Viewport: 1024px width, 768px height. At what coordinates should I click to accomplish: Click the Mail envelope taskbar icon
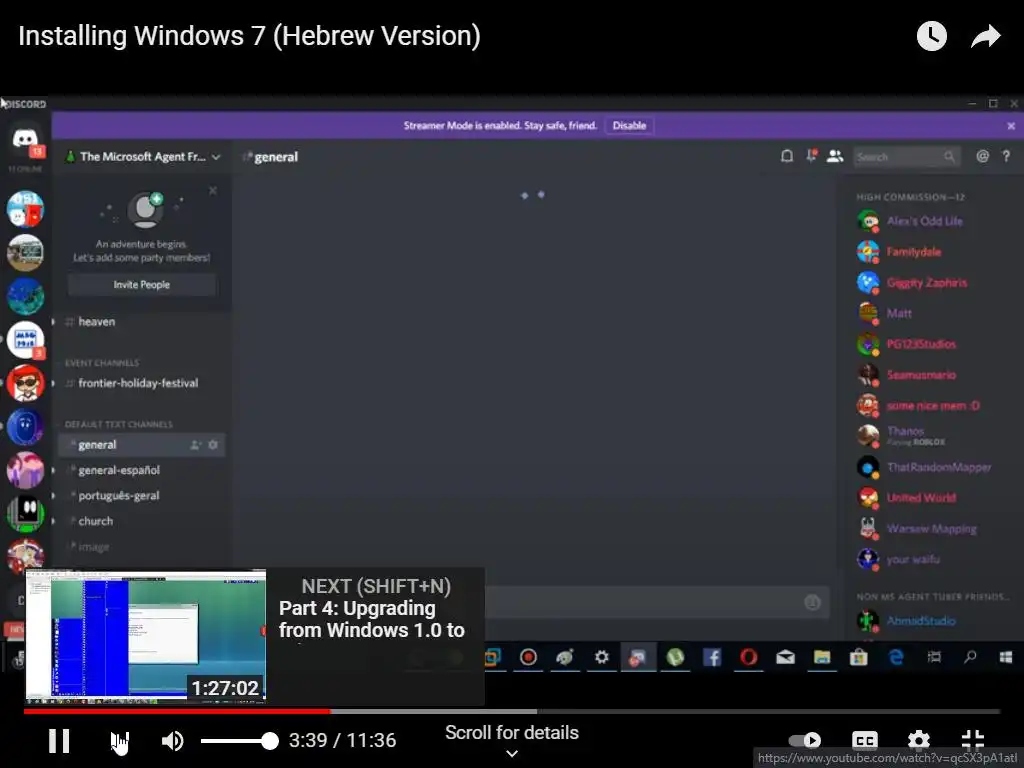pyautogui.click(x=785, y=657)
